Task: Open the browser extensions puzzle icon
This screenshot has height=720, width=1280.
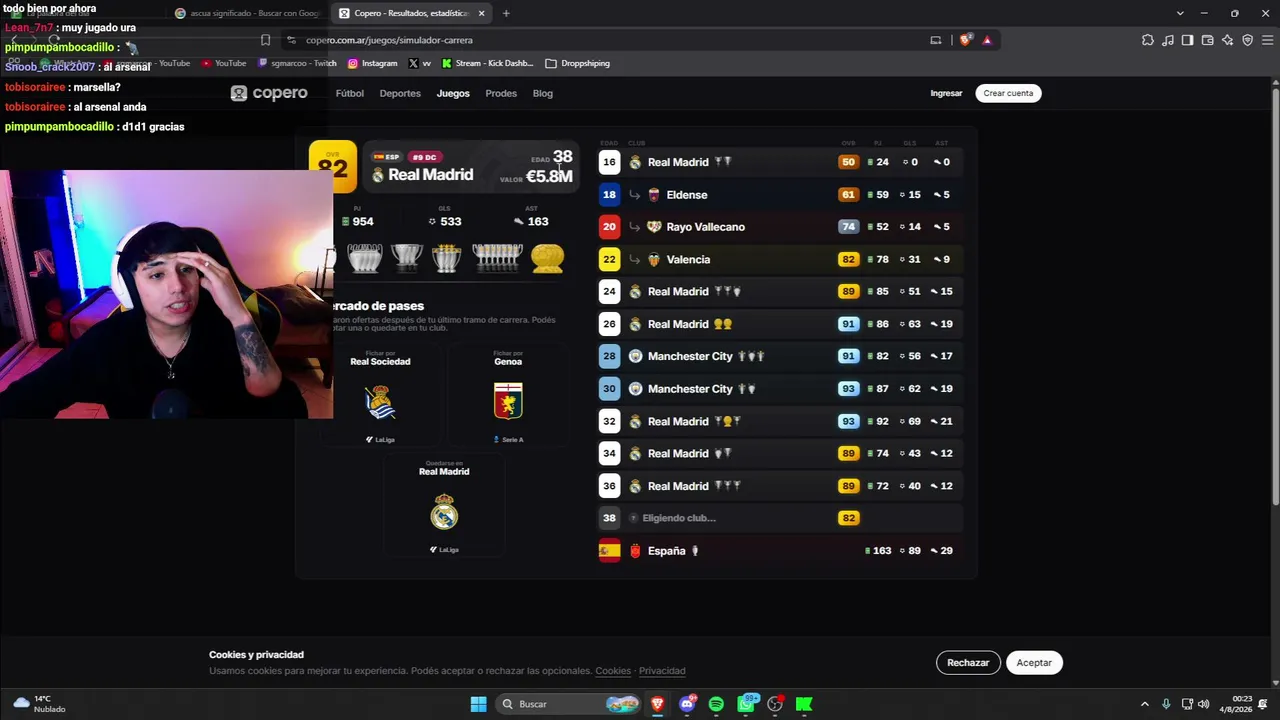Action: coord(1147,40)
